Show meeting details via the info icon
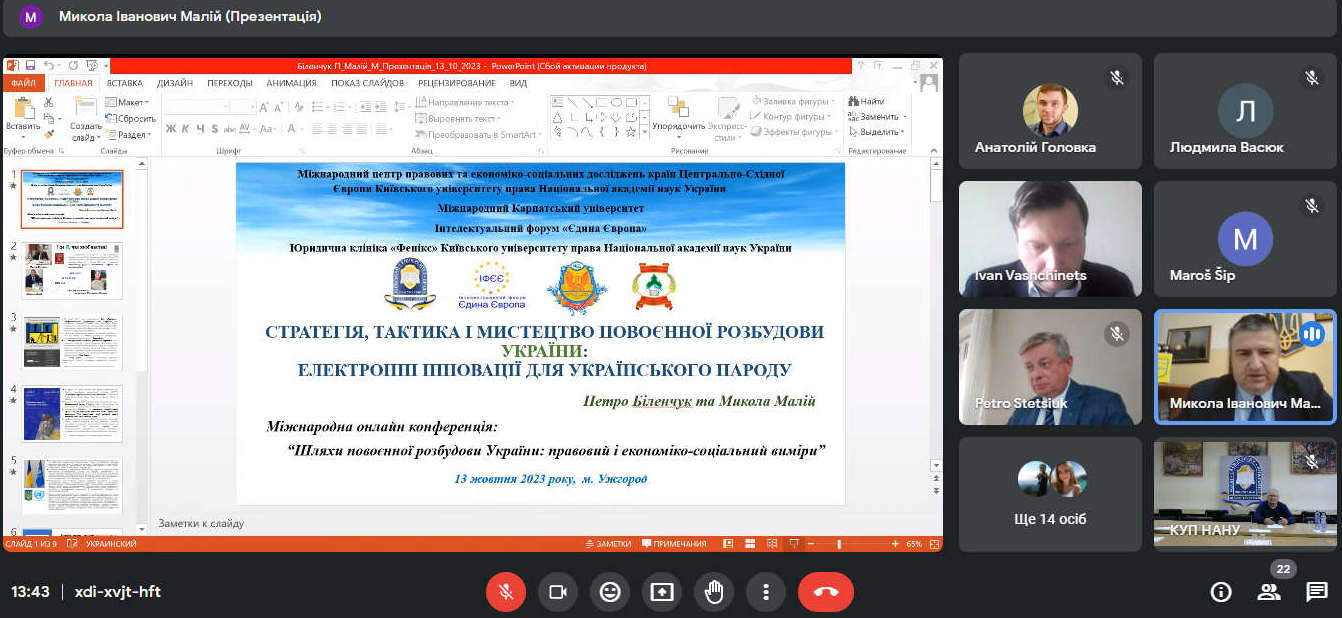1342x618 pixels. pyautogui.click(x=1221, y=592)
